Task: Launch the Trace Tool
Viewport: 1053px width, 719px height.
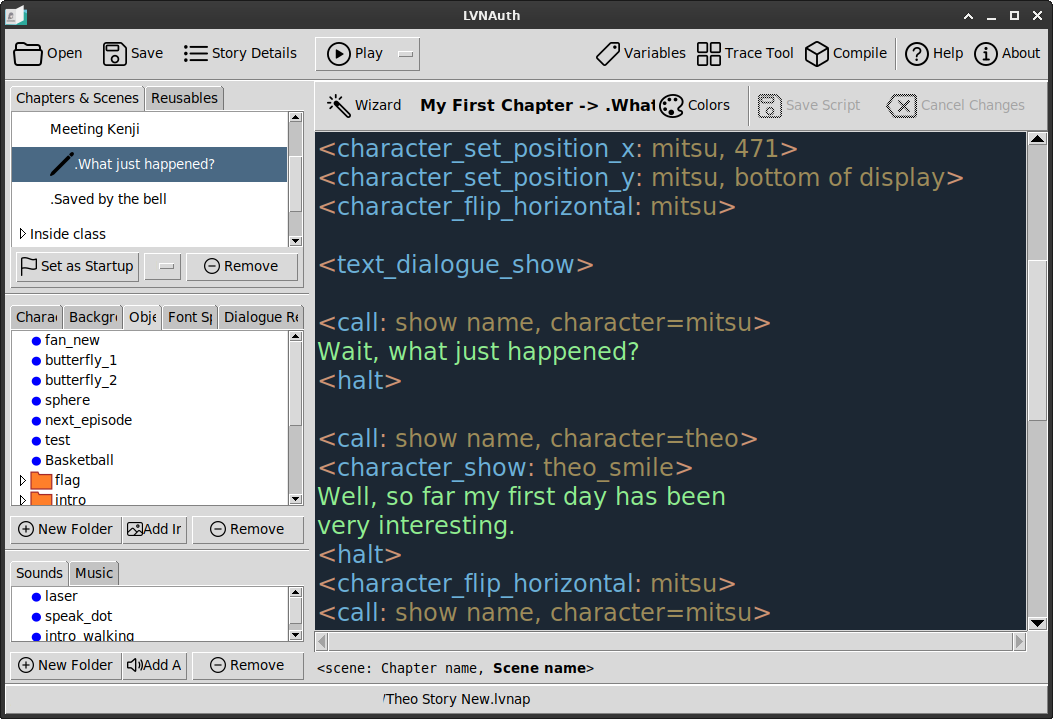Action: pyautogui.click(x=745, y=54)
